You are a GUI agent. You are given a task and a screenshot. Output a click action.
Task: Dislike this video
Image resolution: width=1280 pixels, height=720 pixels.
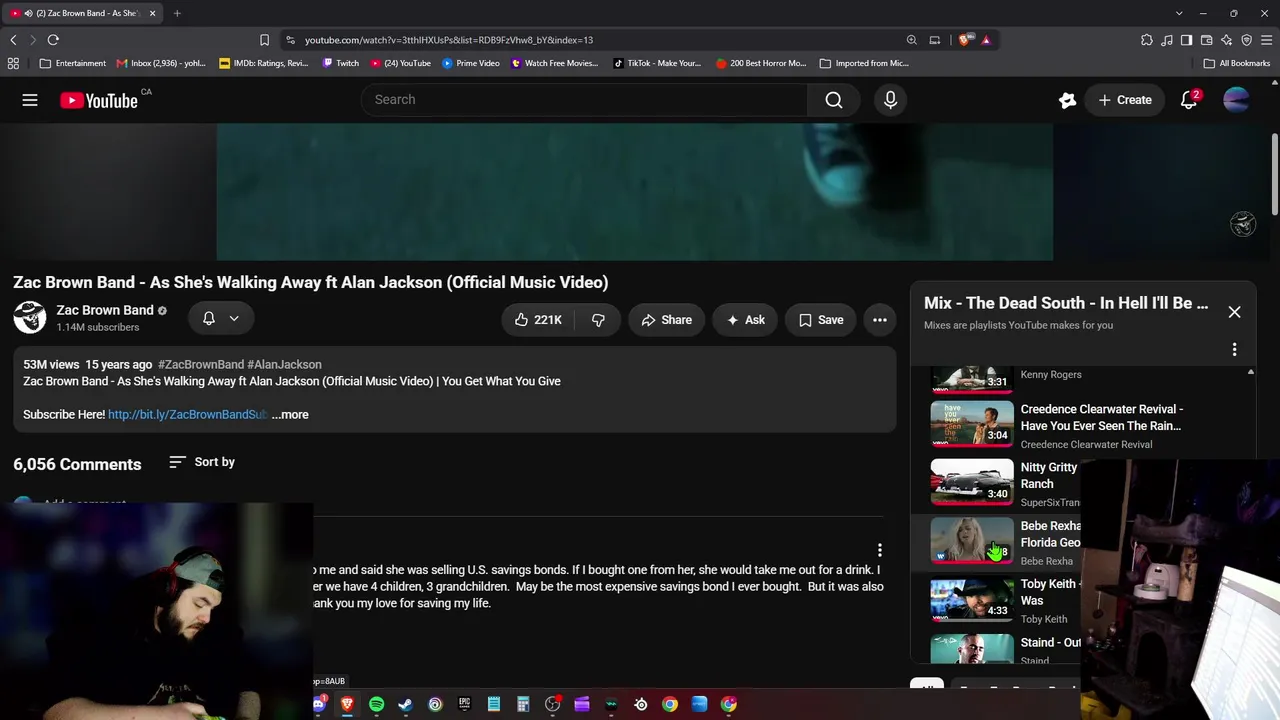(x=598, y=320)
